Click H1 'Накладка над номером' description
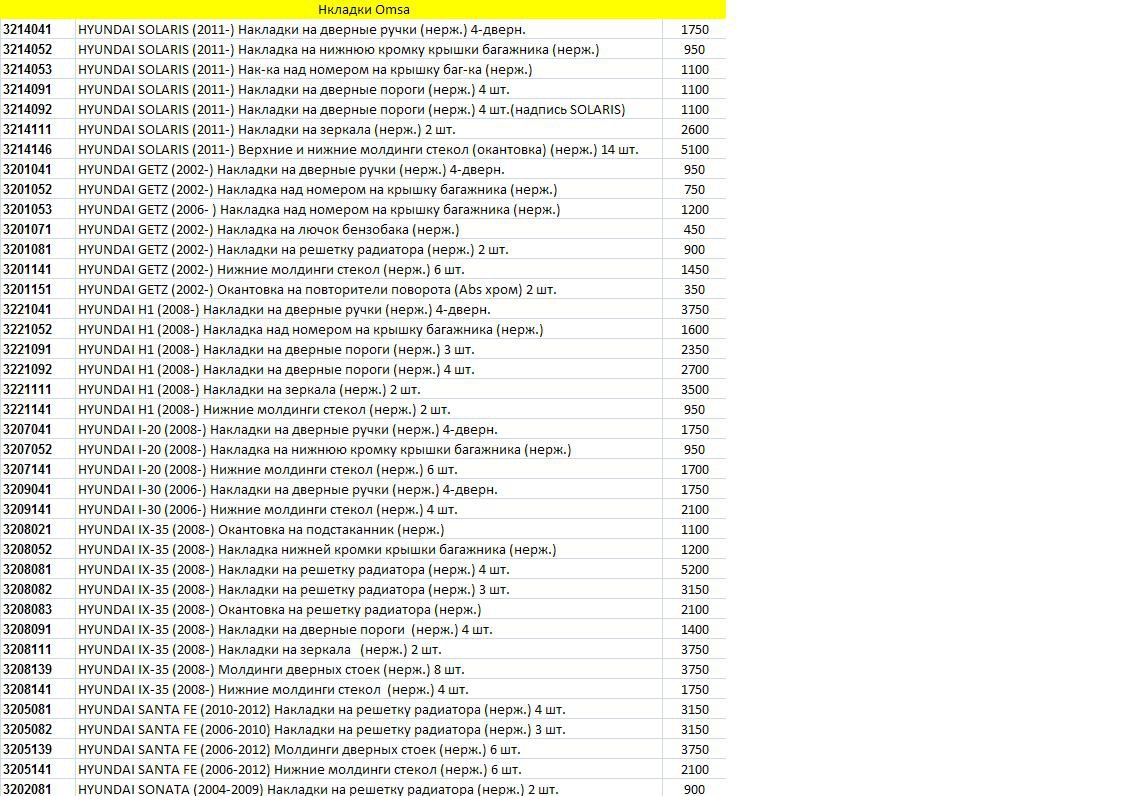 coord(310,330)
